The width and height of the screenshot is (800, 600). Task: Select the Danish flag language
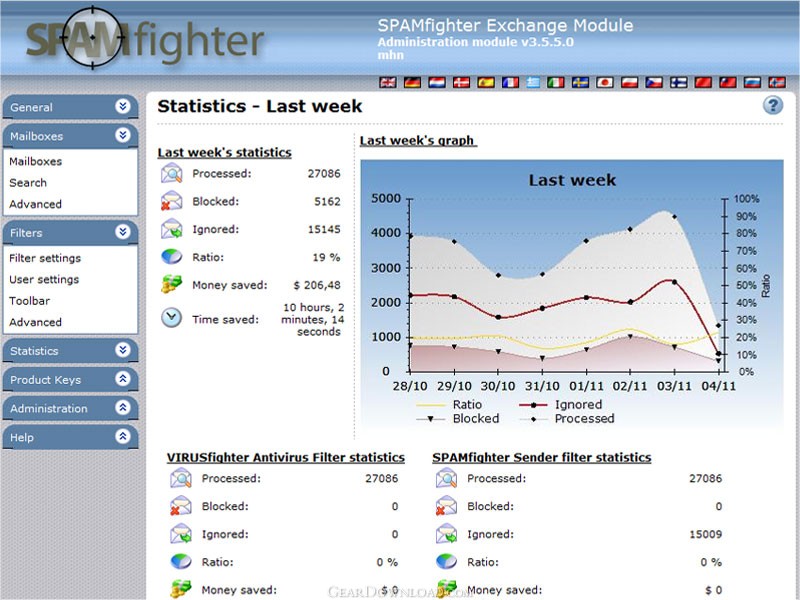461,82
